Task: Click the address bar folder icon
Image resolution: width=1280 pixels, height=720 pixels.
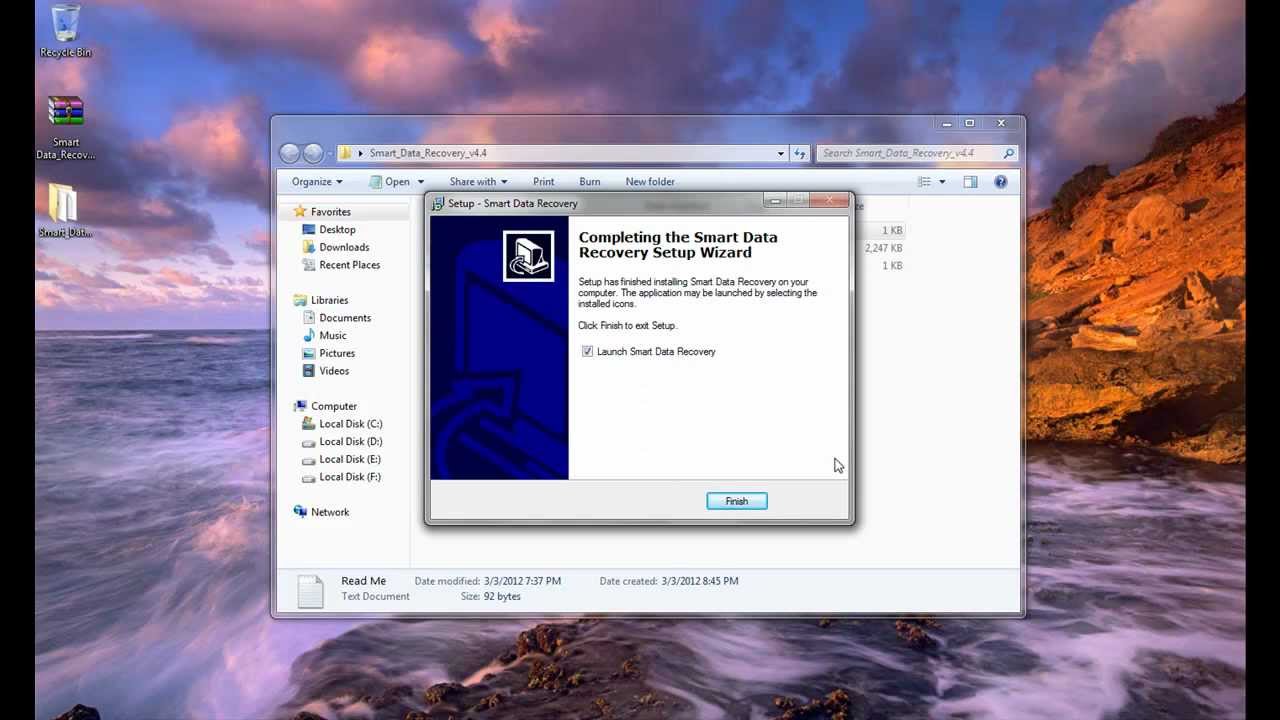Action: [345, 153]
